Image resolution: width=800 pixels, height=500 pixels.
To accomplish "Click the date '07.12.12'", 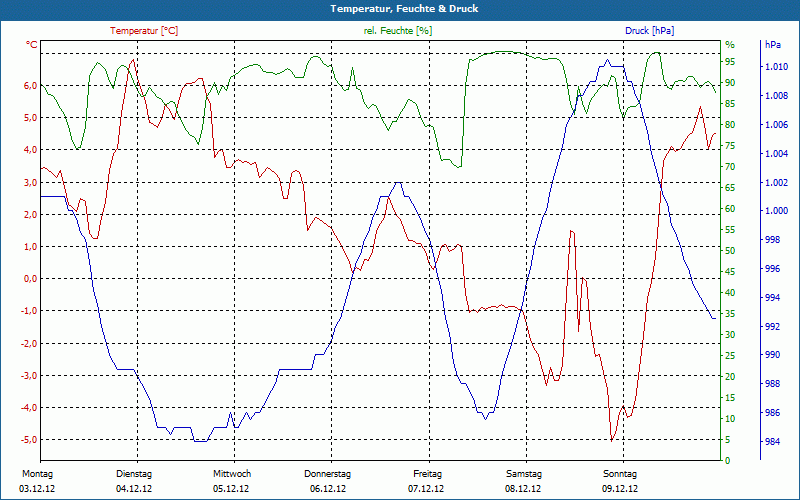I will [x=426, y=489].
